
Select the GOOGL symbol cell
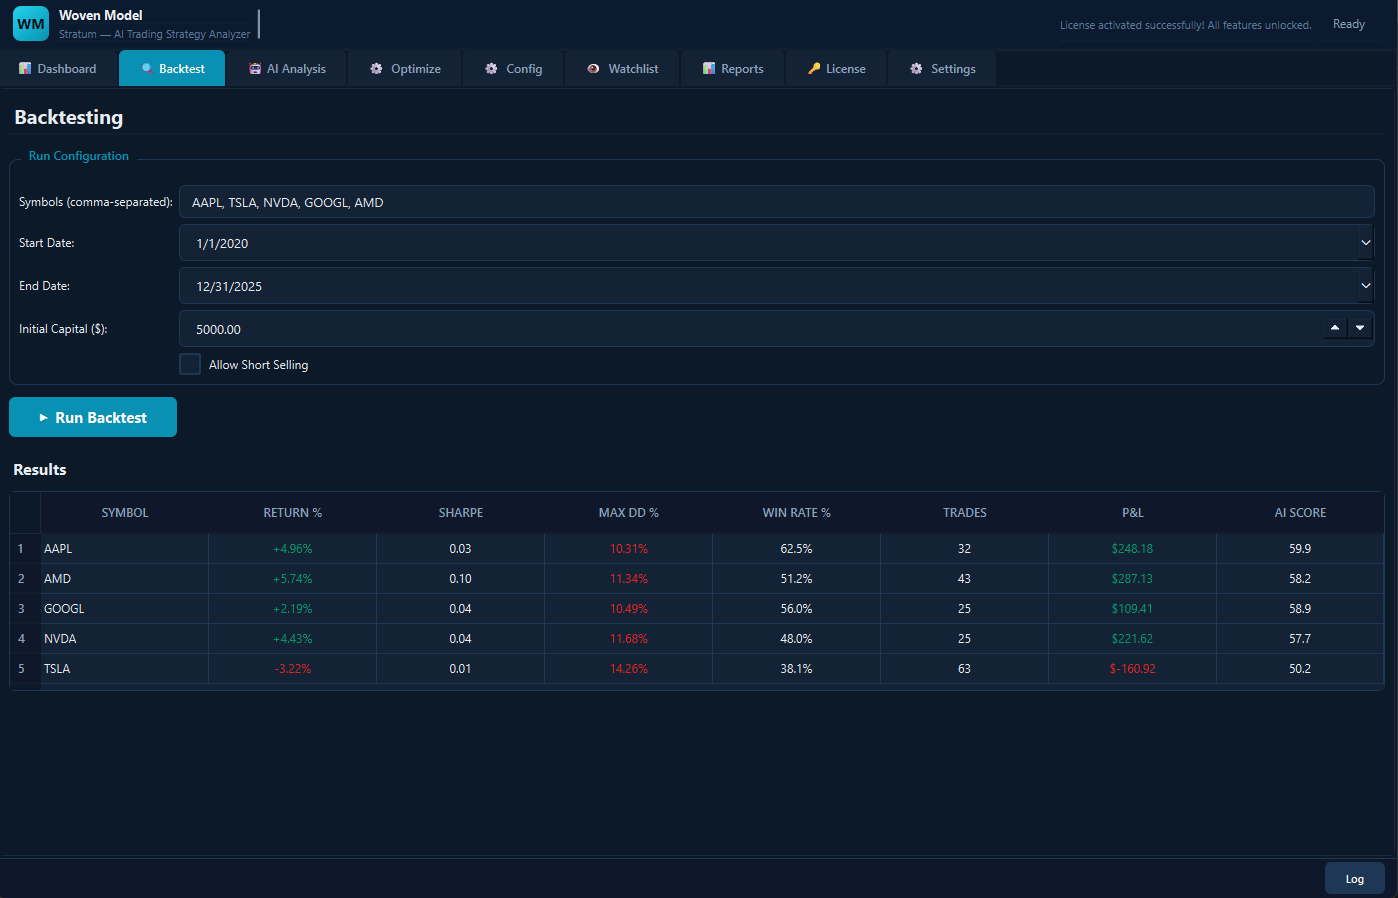click(125, 609)
